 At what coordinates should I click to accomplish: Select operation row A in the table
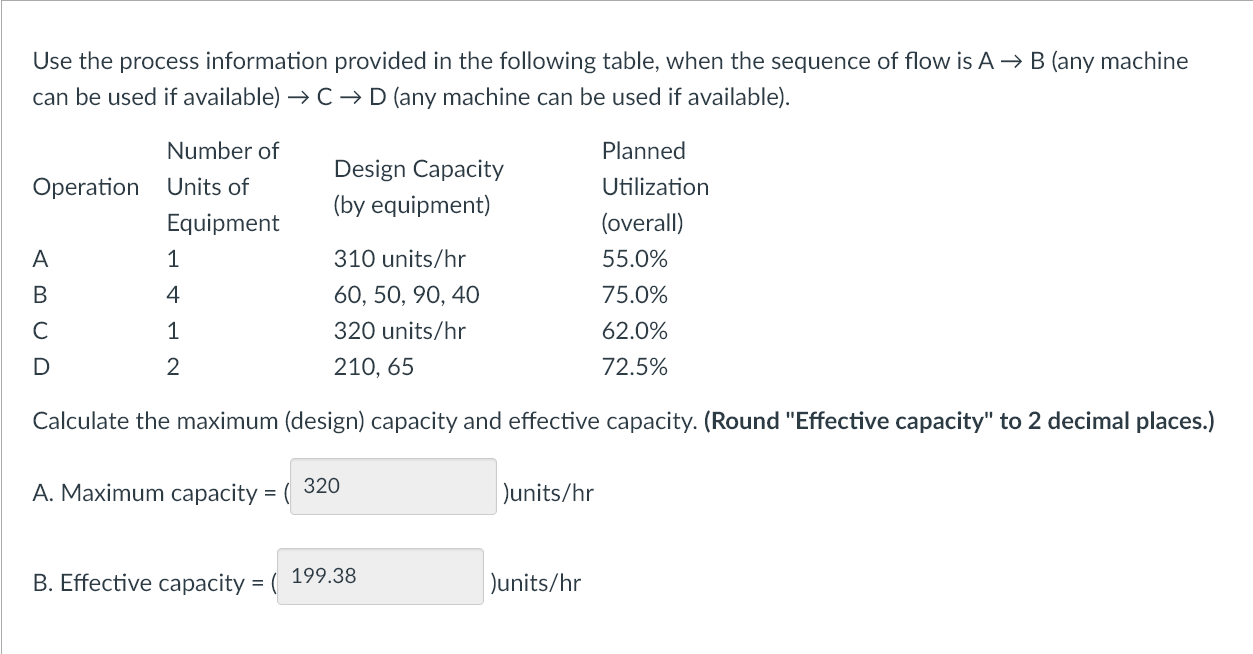(40, 259)
